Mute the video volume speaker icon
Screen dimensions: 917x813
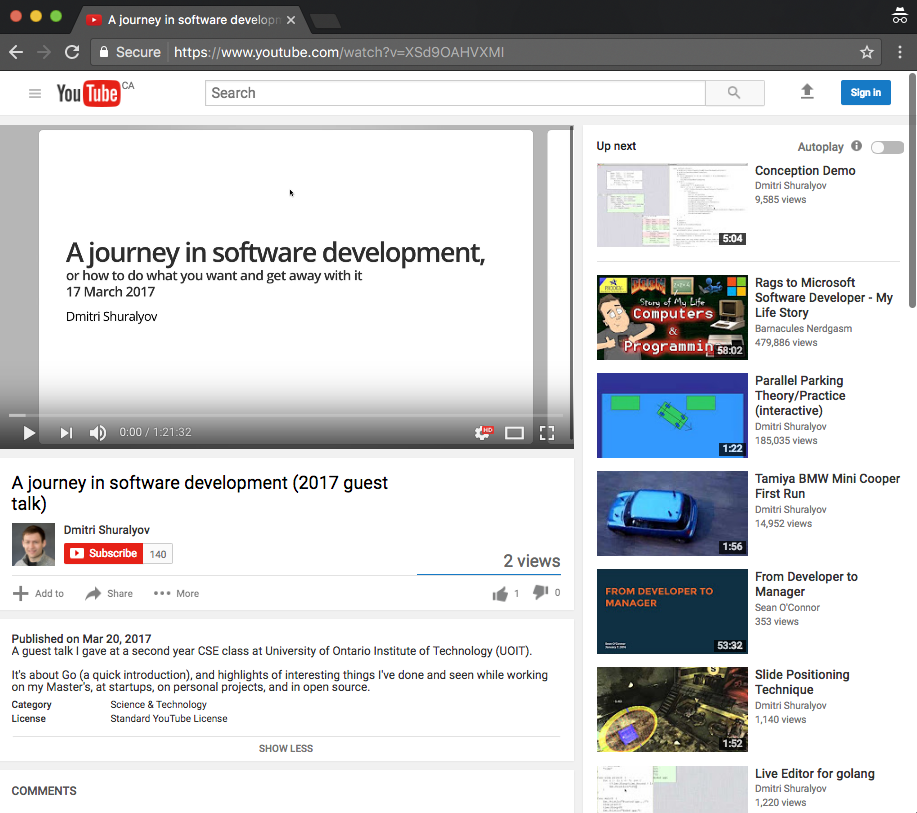(98, 433)
